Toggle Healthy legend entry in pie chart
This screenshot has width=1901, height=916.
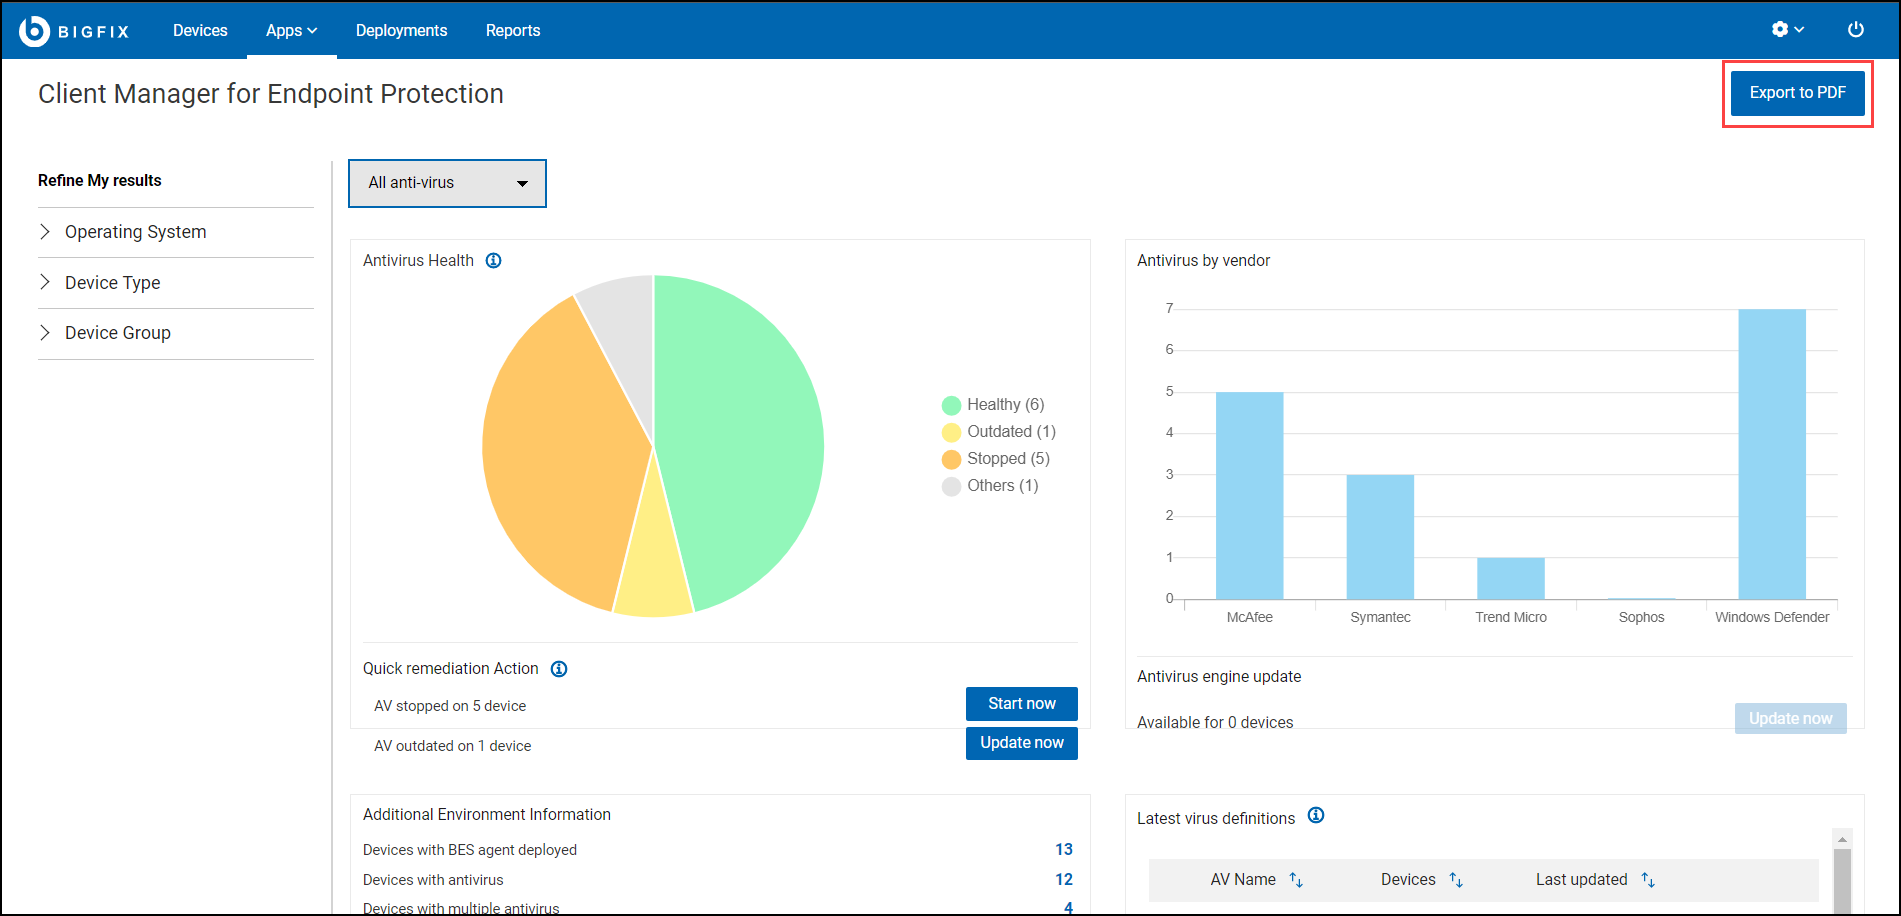(994, 405)
